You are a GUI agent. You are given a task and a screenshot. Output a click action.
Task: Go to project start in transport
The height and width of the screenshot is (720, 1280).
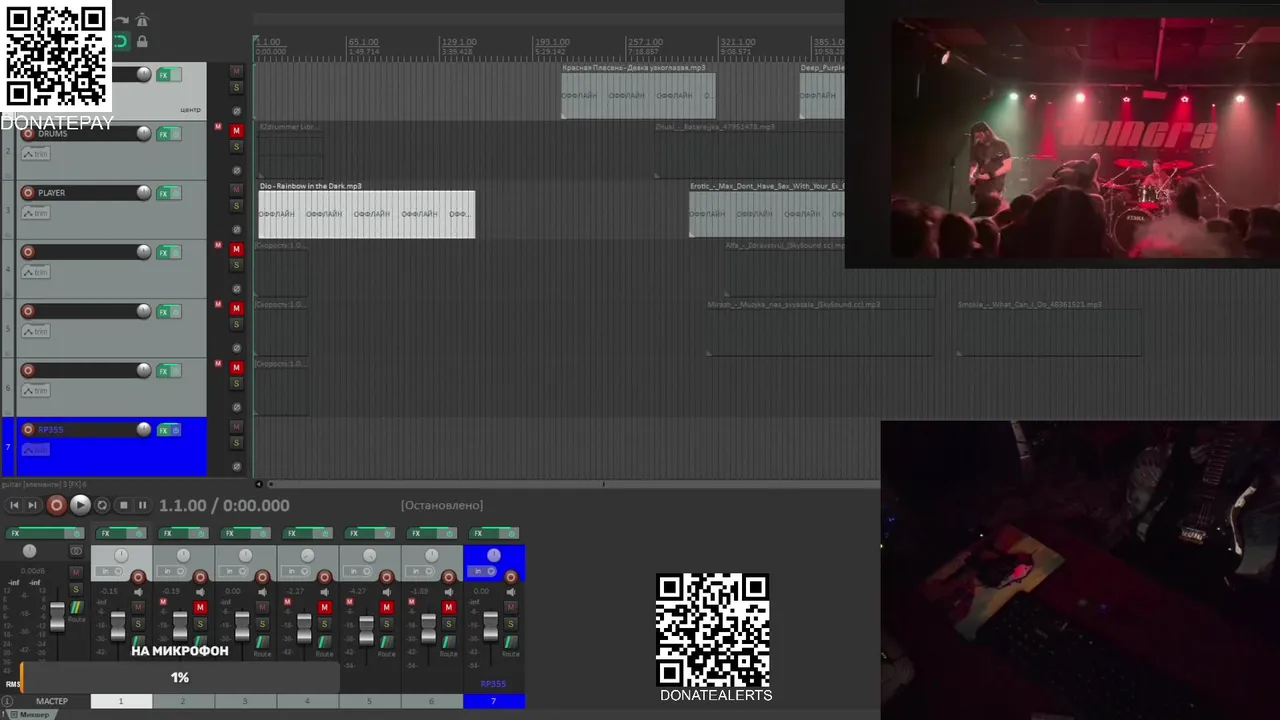pyautogui.click(x=14, y=506)
